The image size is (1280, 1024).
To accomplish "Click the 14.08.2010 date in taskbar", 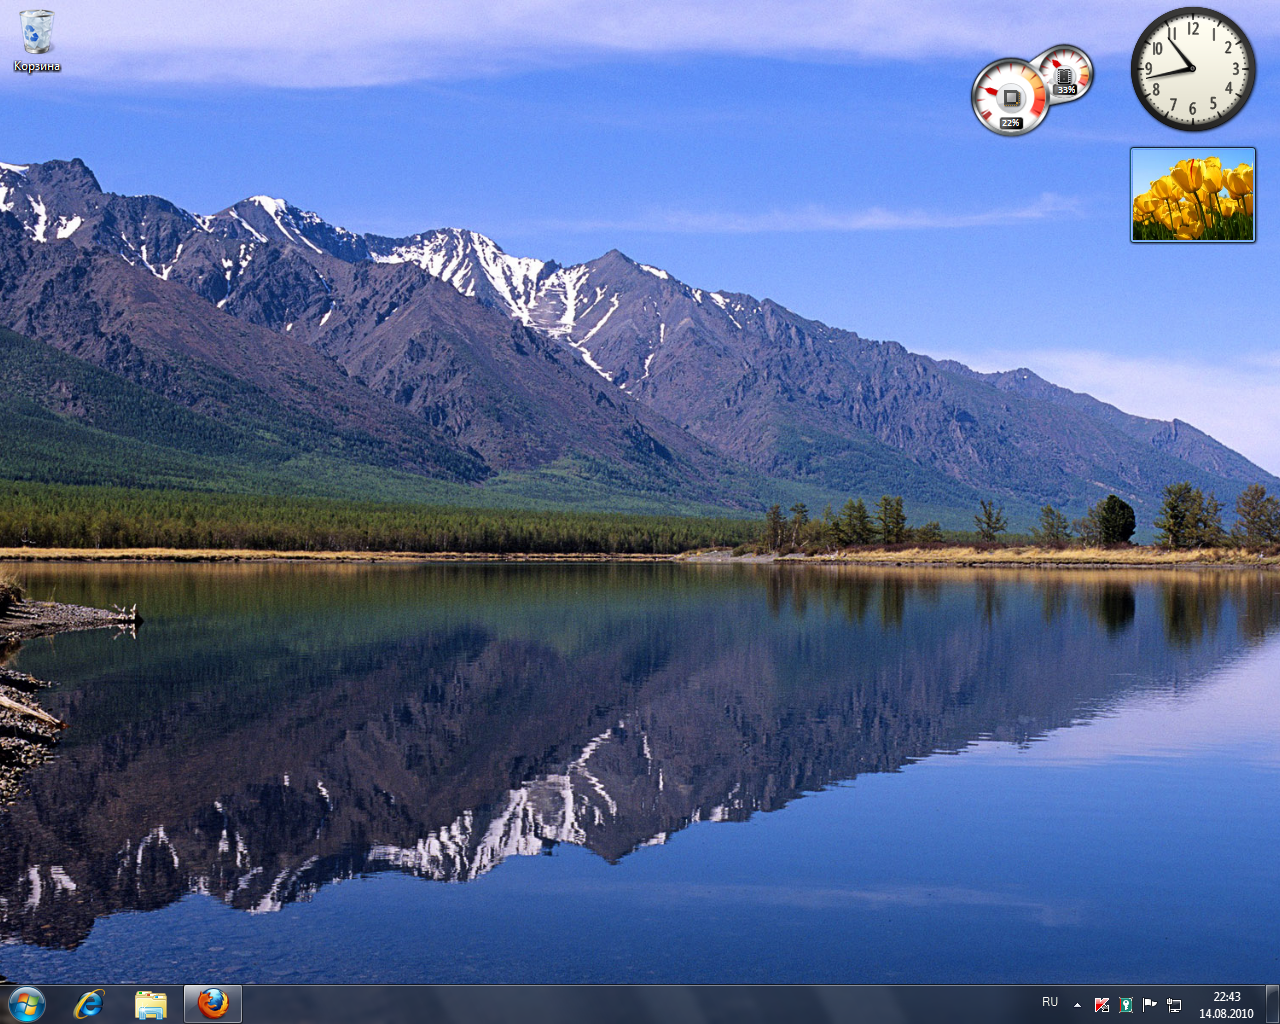I will (x=1226, y=1013).
